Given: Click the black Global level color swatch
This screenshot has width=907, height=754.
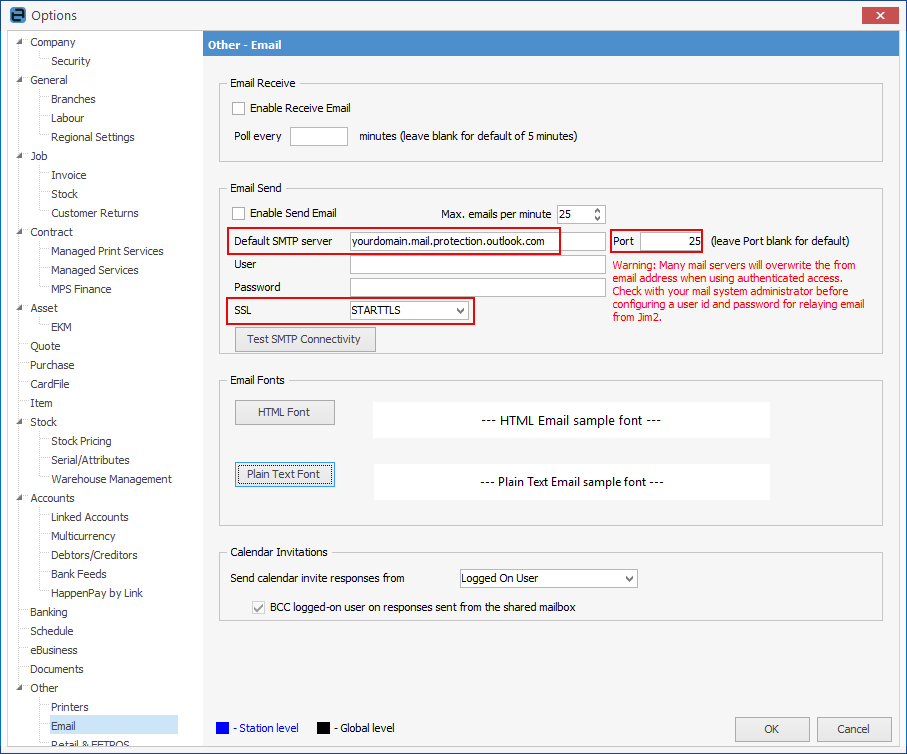Looking at the screenshot, I should (323, 728).
